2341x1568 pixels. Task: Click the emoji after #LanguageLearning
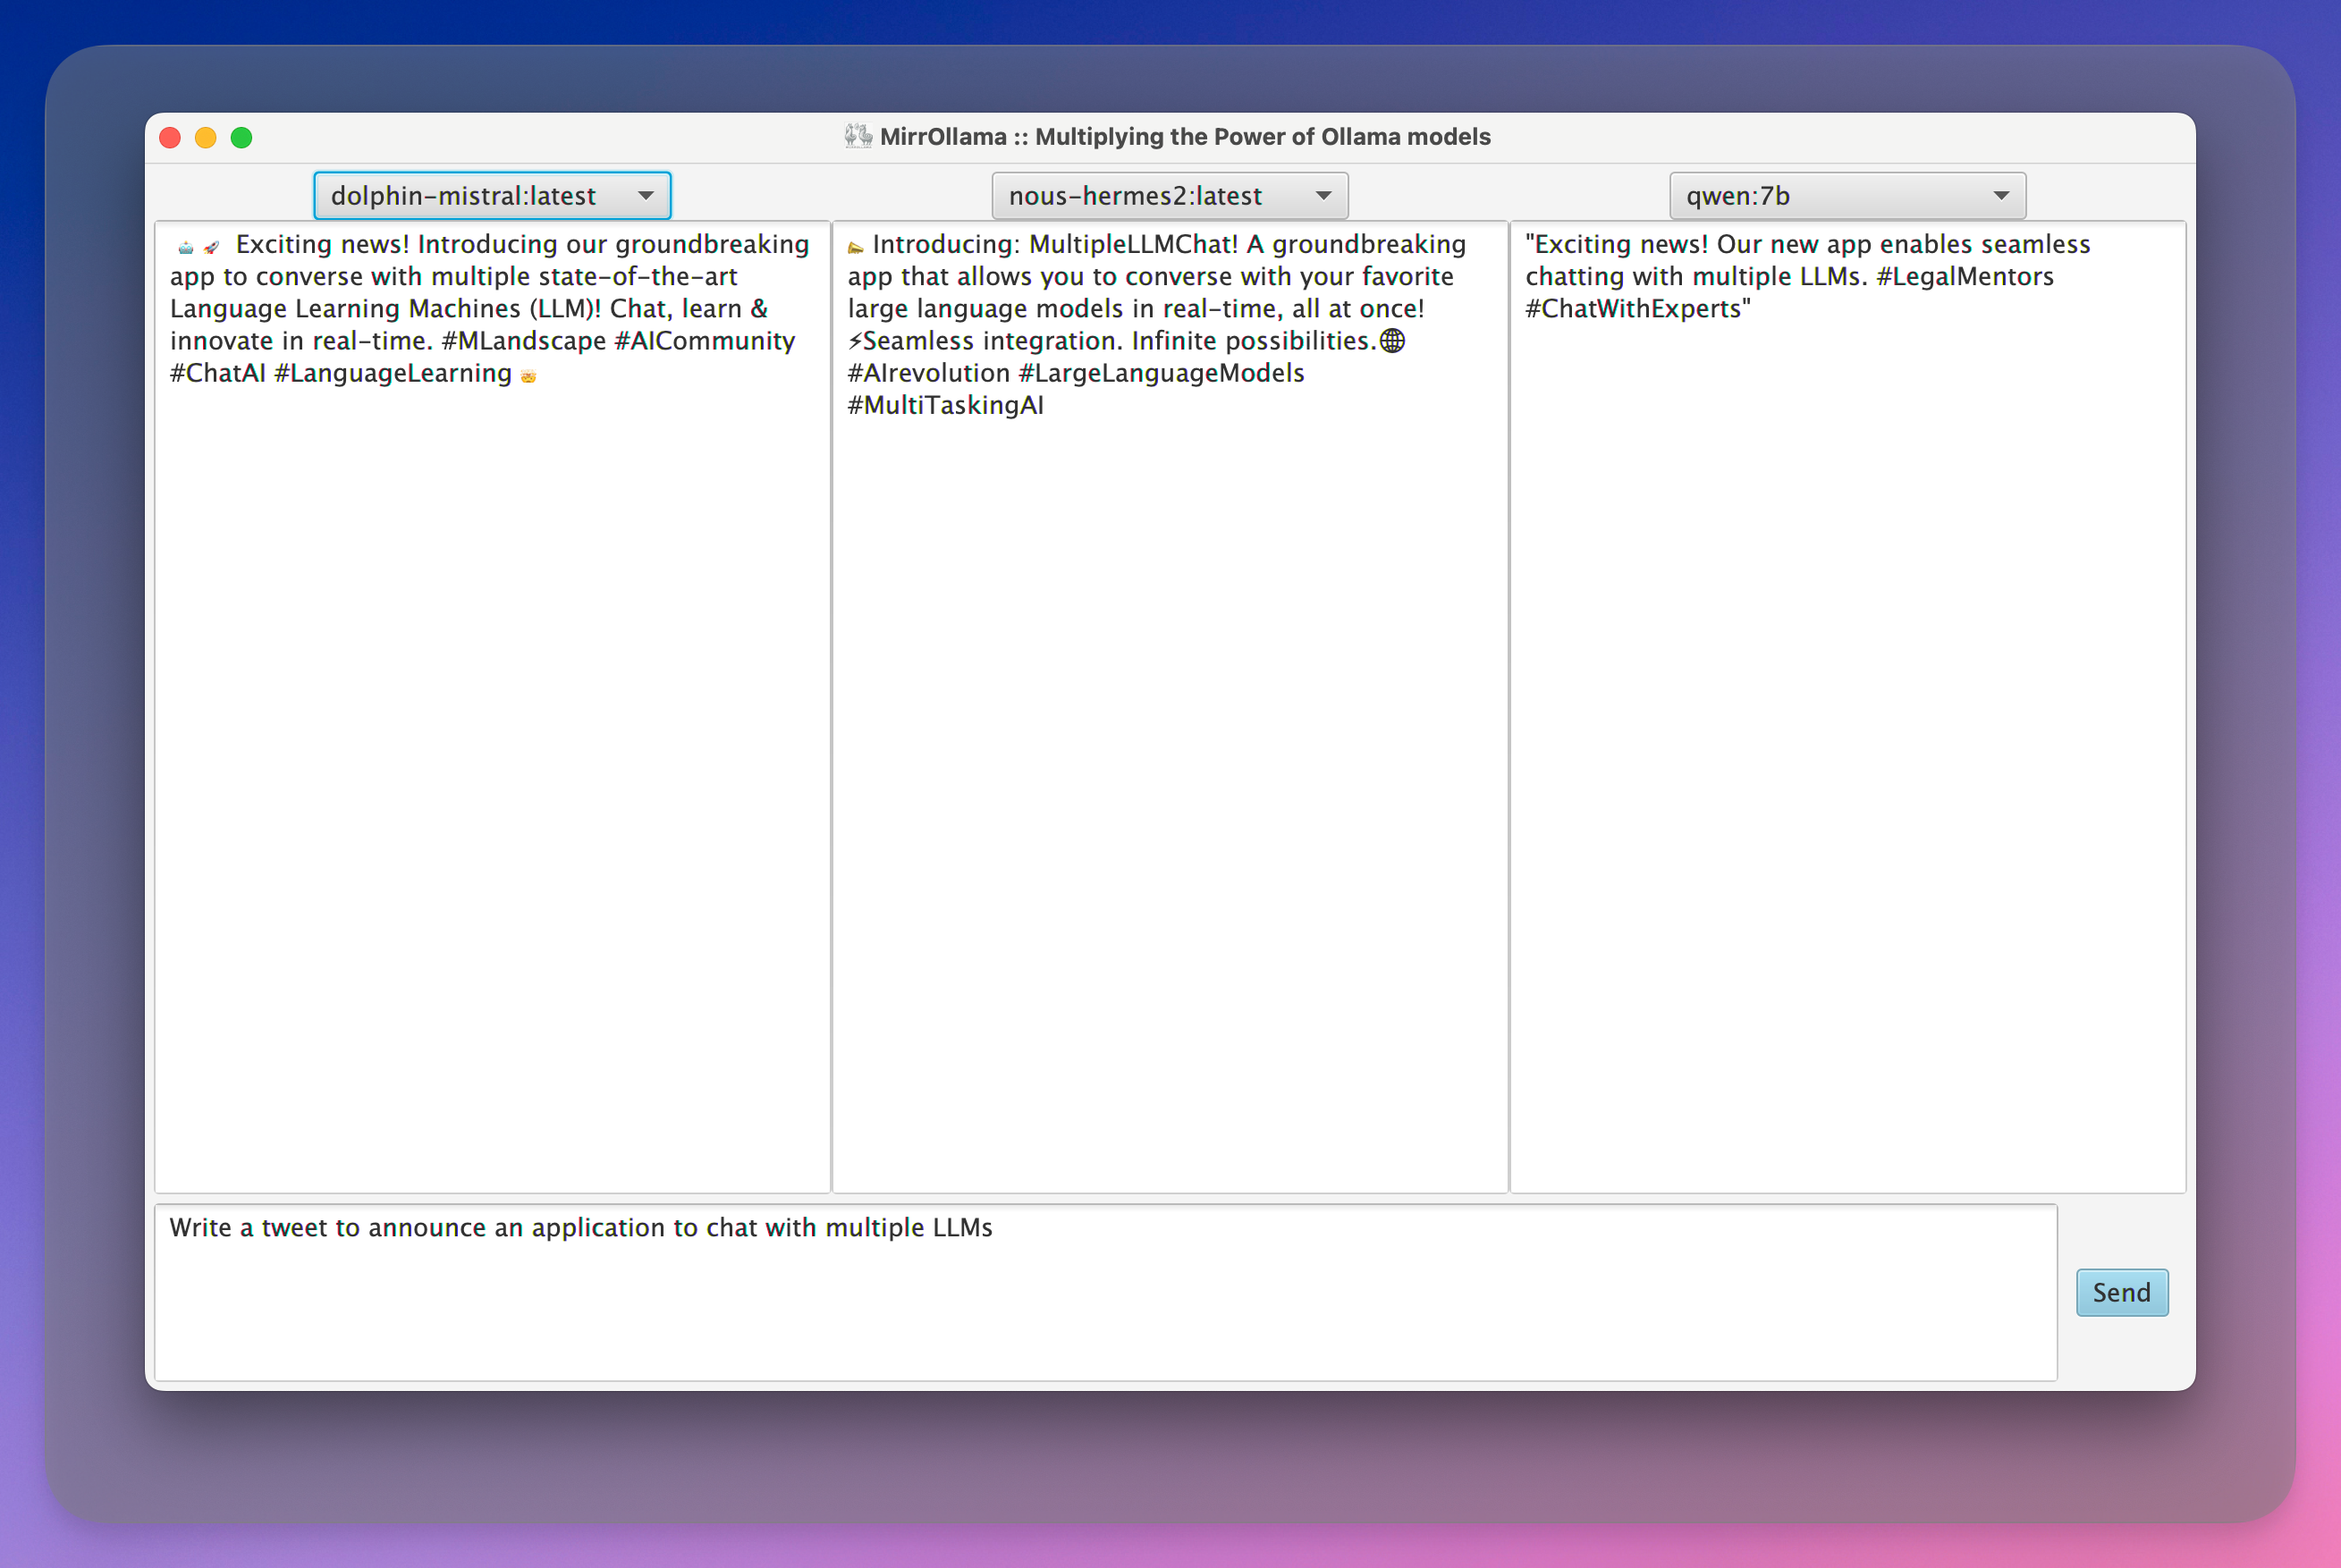[x=528, y=376]
